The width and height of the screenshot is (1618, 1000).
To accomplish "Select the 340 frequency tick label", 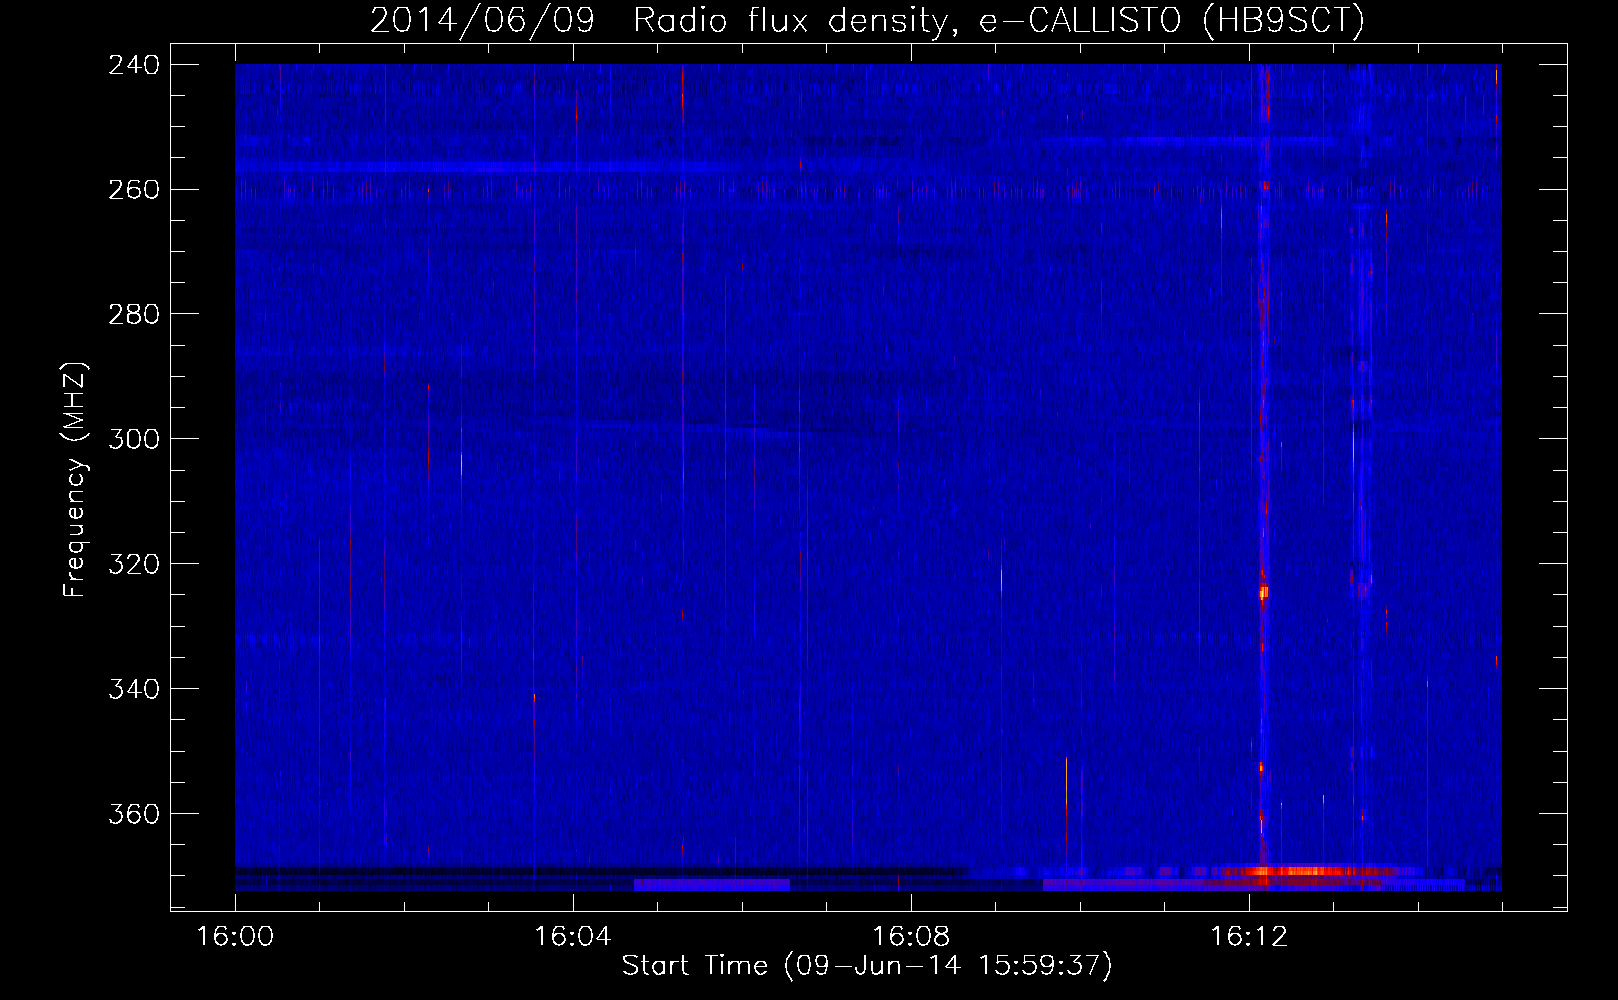I will coord(134,689).
